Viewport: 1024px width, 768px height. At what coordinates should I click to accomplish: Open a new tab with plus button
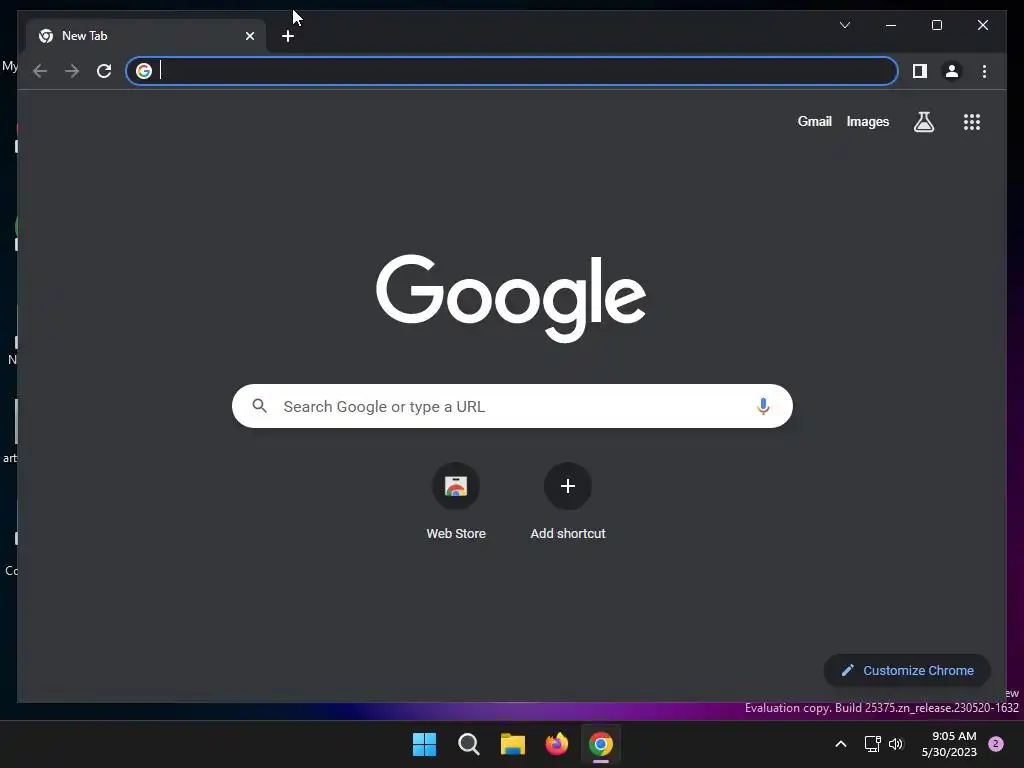click(288, 36)
